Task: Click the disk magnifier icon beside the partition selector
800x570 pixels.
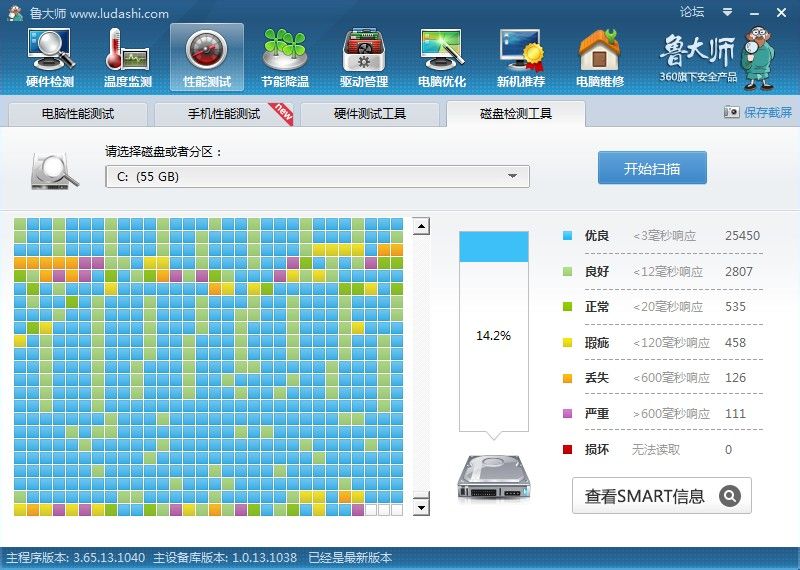Action: (x=55, y=172)
